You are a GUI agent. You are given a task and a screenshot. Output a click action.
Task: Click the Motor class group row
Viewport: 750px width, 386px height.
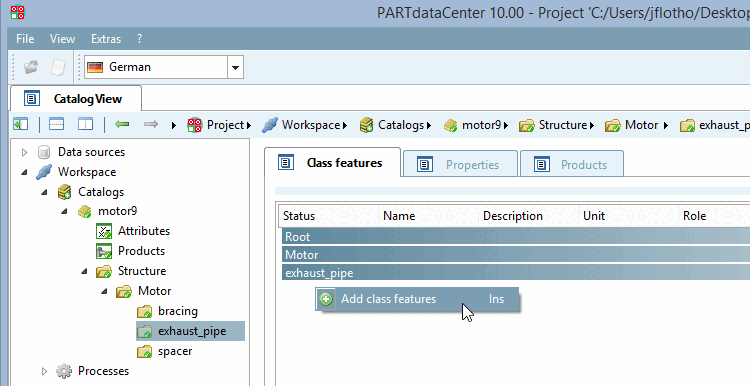point(516,254)
